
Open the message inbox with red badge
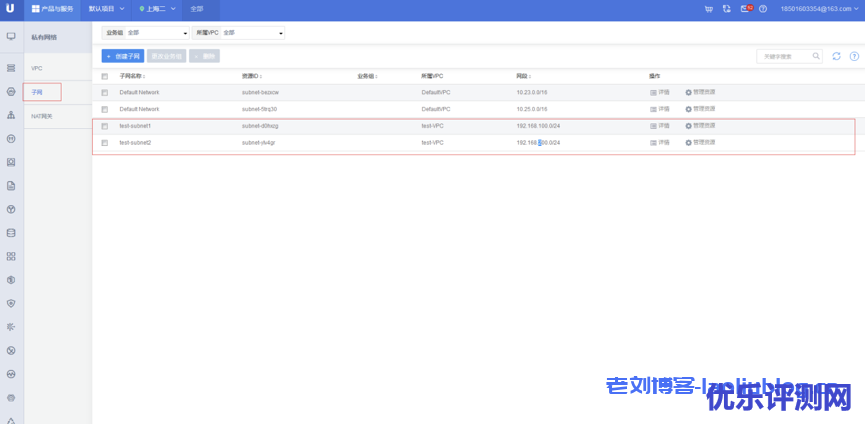click(x=745, y=9)
